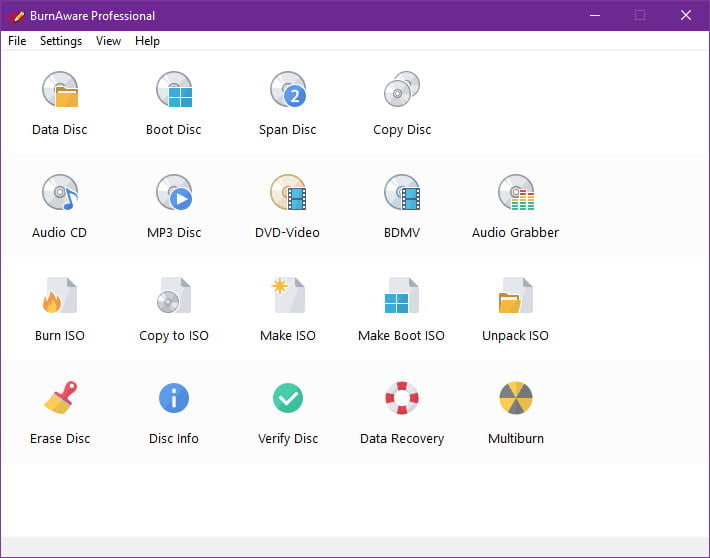Click the "Erase Disc" text label
Screen dimensions: 710x558
tap(60, 438)
